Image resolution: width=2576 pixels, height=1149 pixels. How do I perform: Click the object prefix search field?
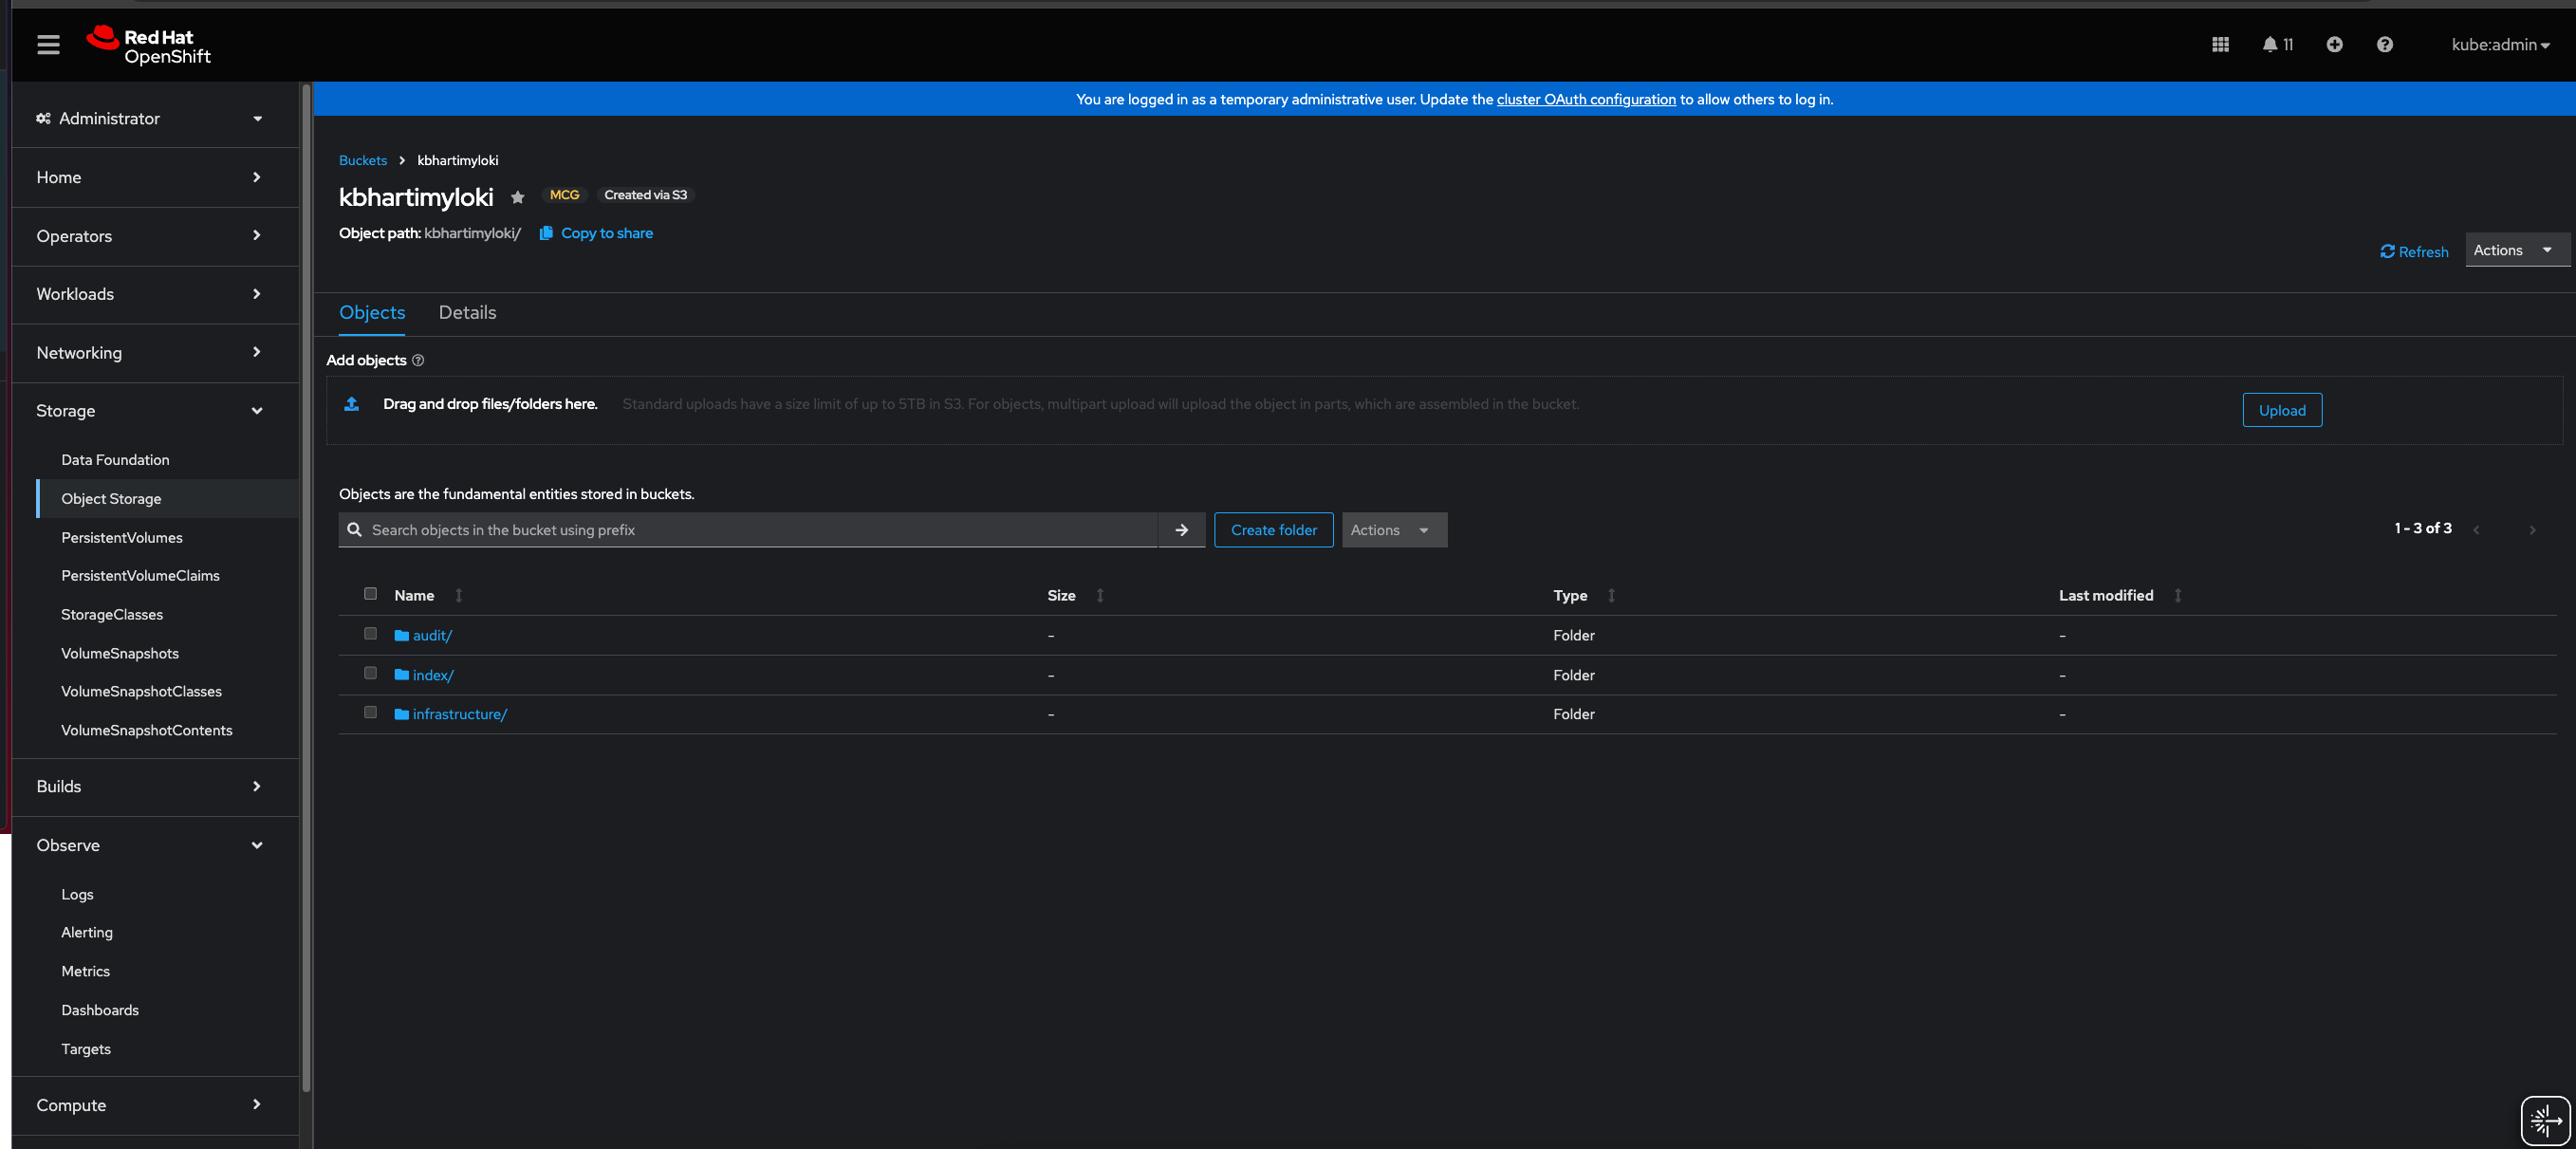pyautogui.click(x=760, y=530)
